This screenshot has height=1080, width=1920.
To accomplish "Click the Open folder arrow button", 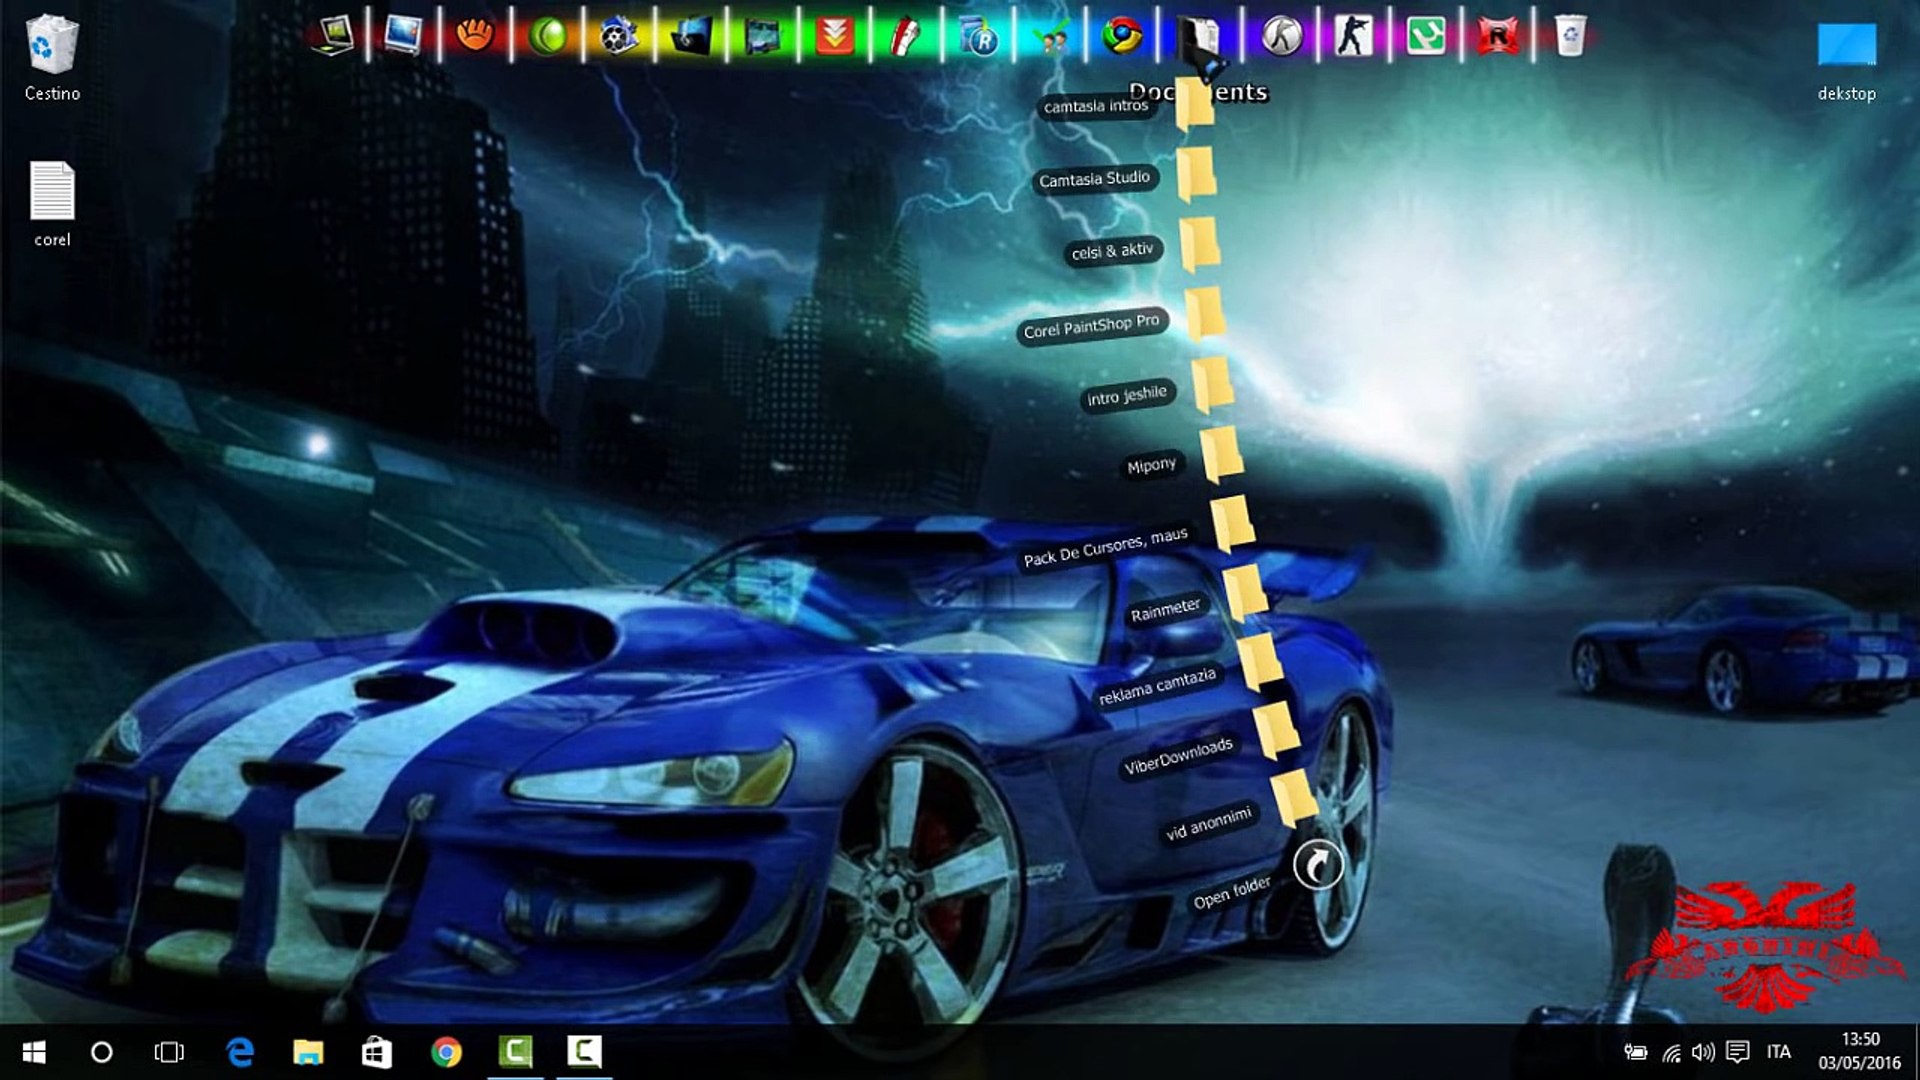I will 1317,865.
